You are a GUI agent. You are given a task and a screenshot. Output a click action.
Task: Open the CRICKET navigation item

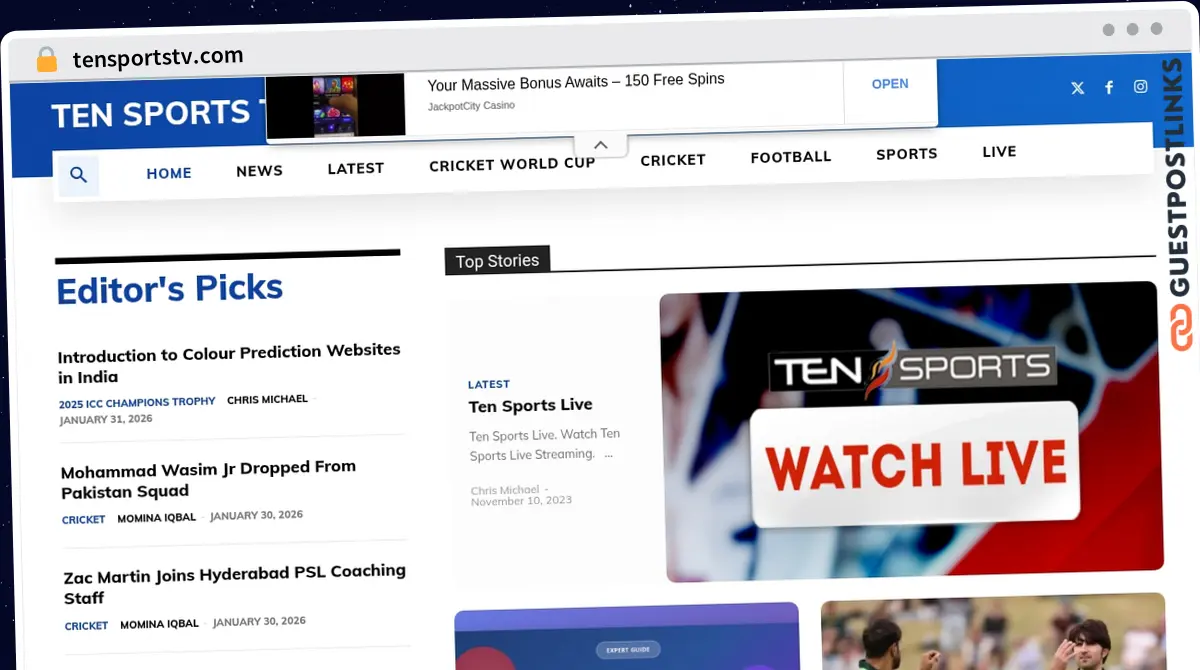coord(673,160)
